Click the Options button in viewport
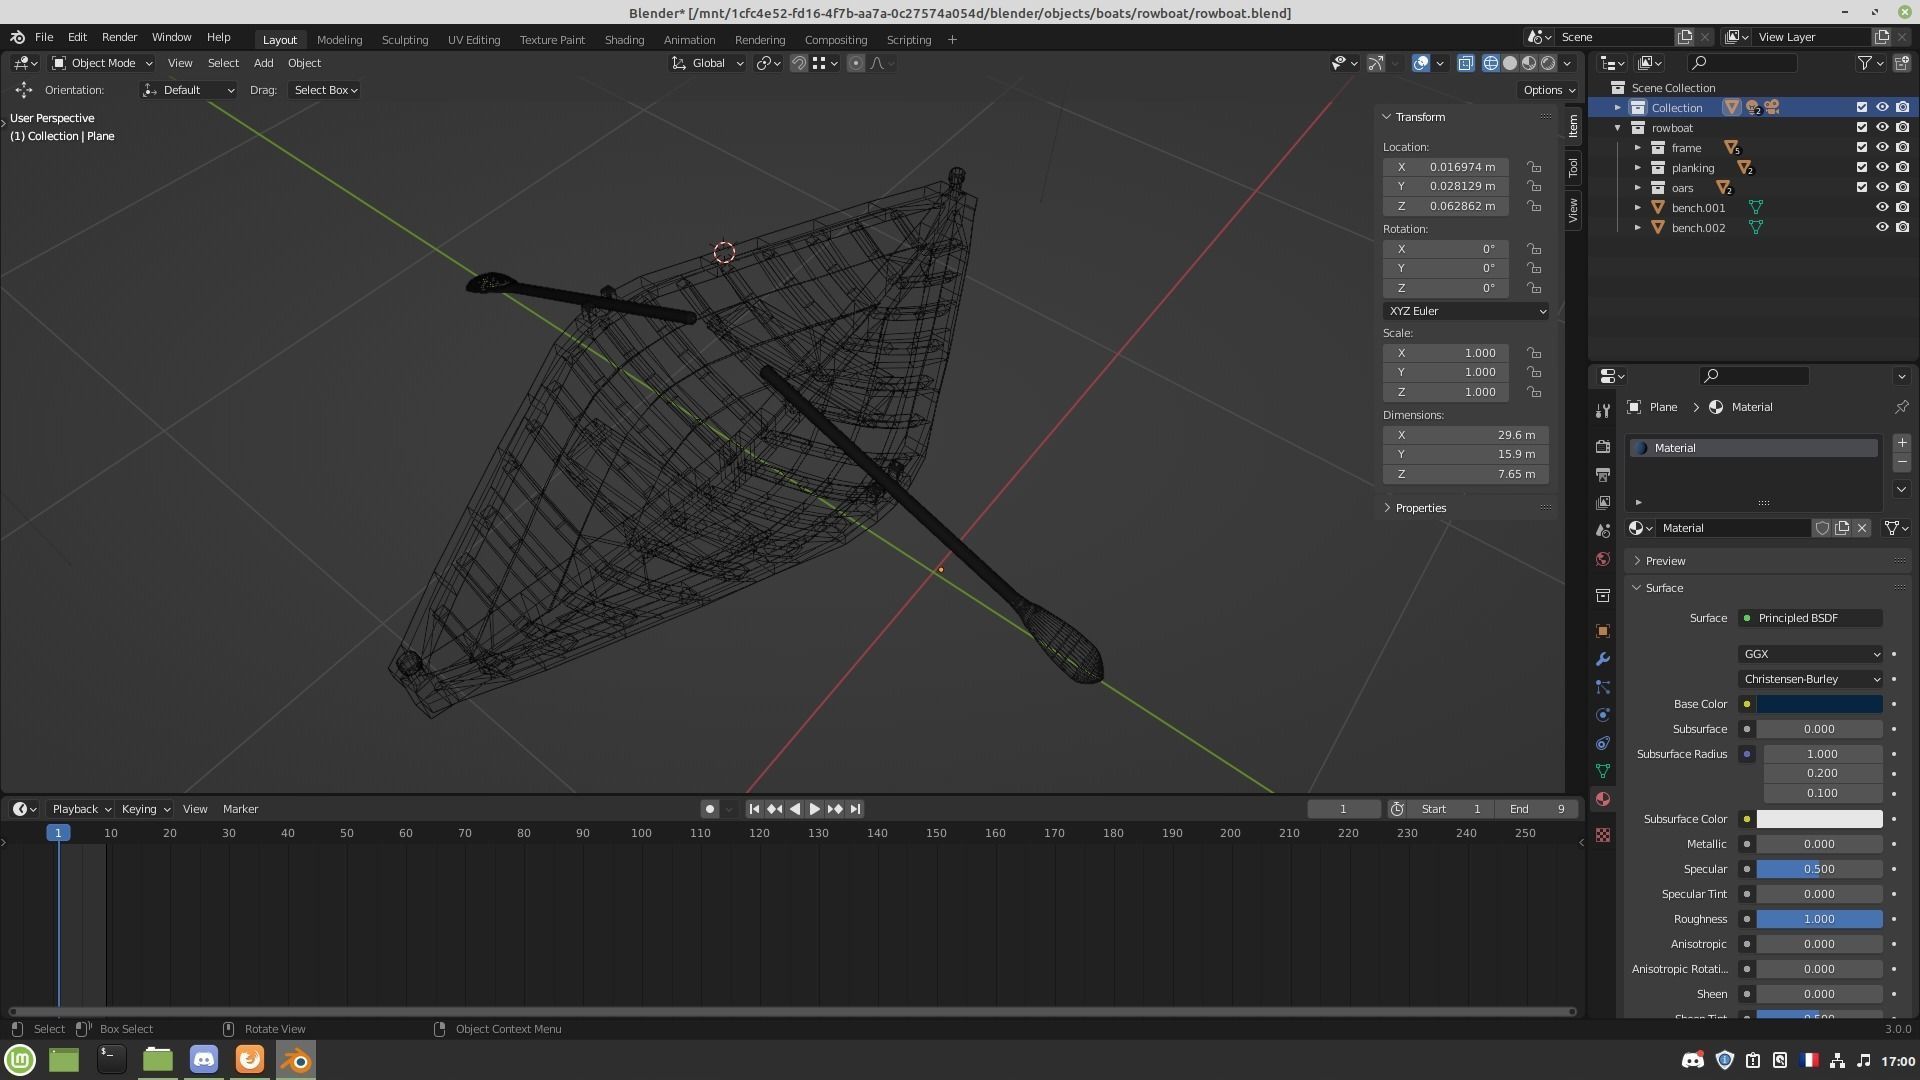Viewport: 1920px width, 1080px height. 1547,90
